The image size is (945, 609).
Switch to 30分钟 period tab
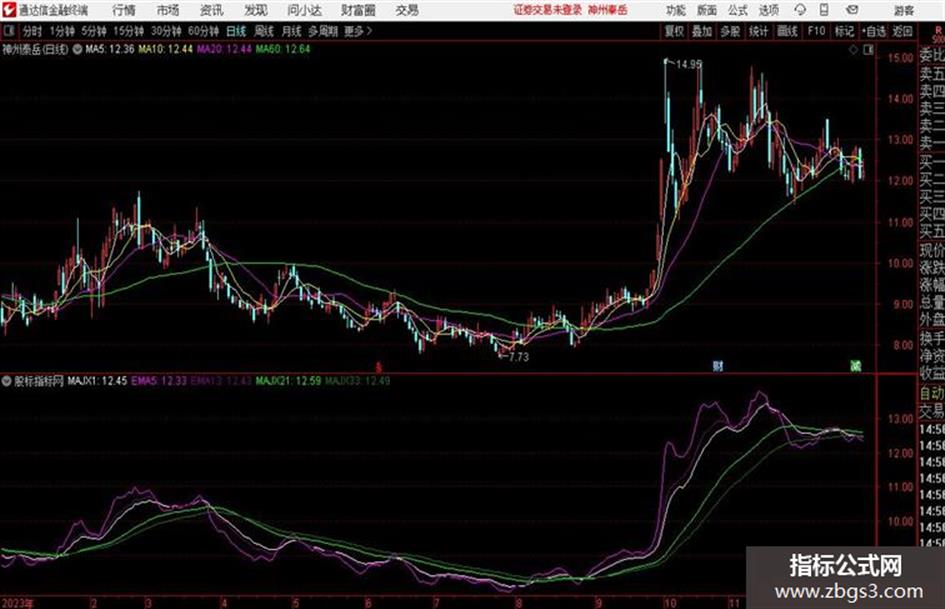[x=166, y=31]
